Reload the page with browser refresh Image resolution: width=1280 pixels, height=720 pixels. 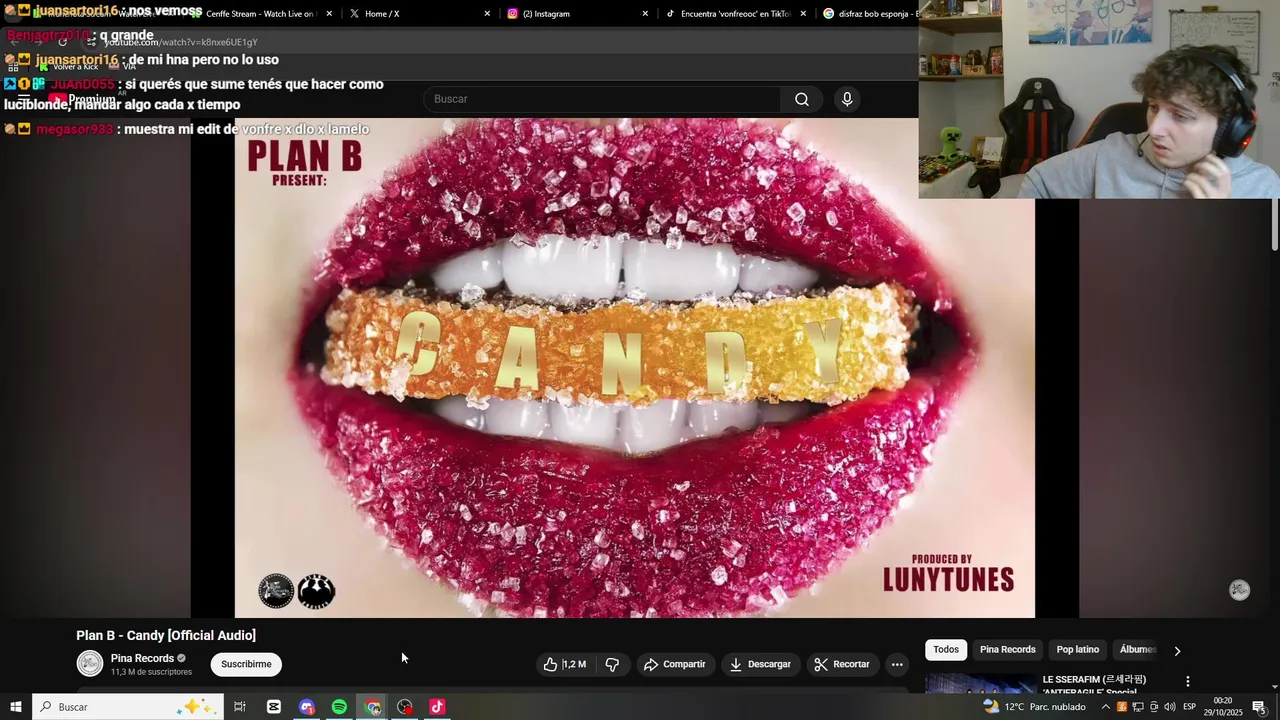(x=62, y=42)
